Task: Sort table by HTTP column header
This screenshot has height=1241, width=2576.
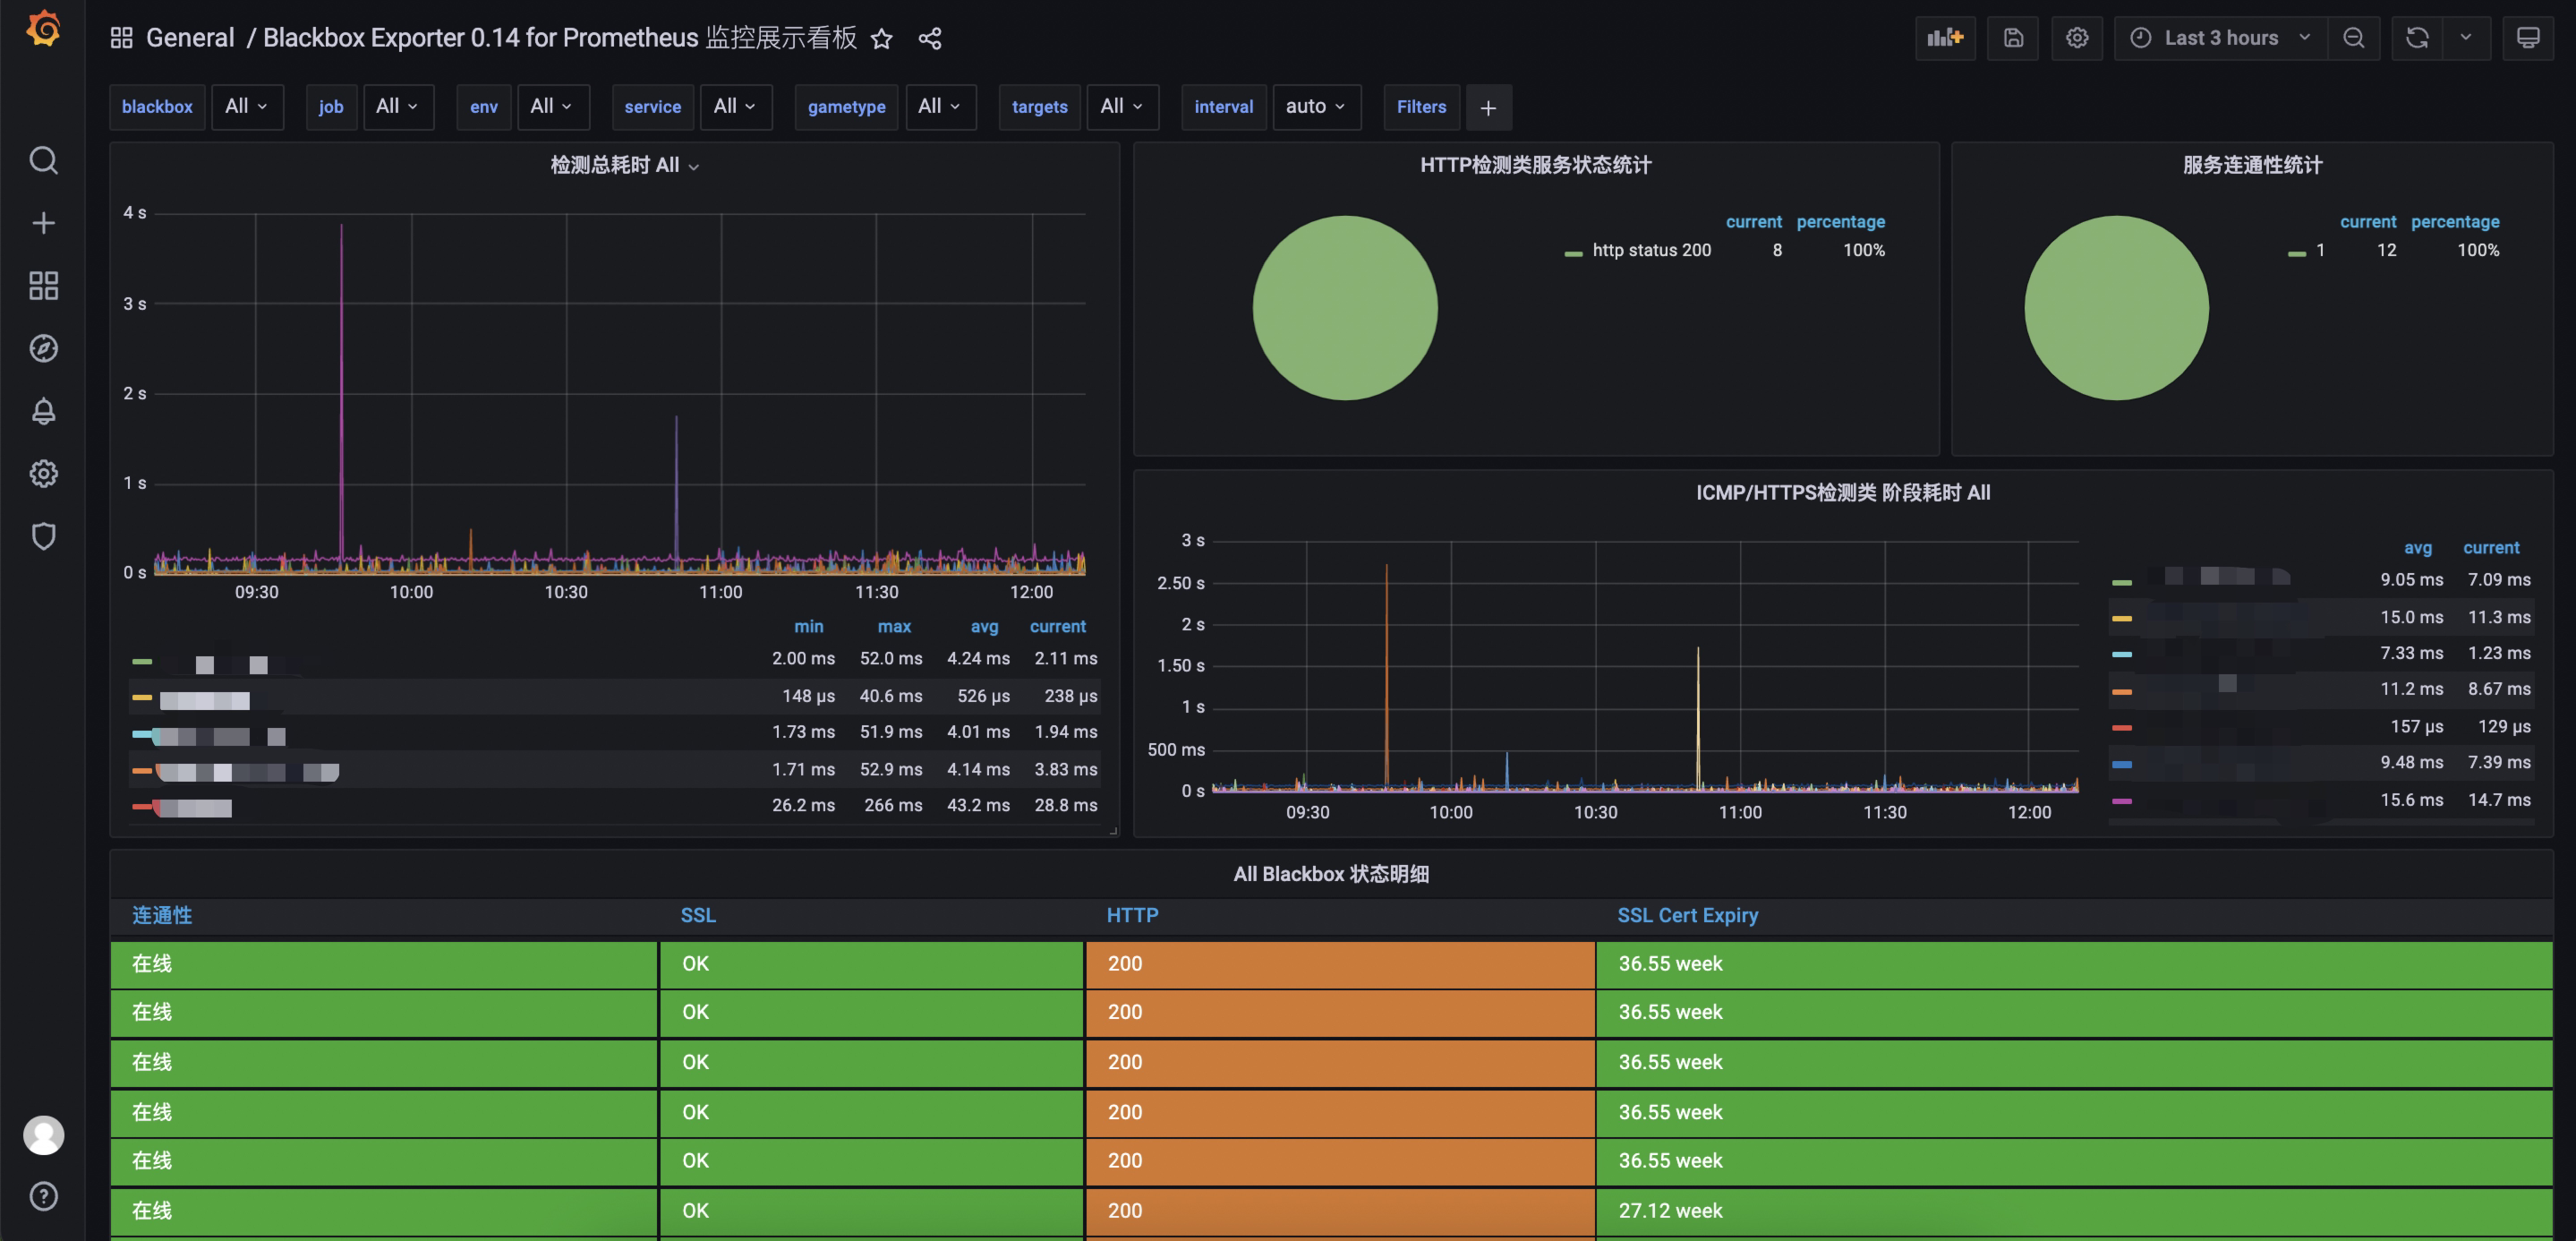Action: tap(1132, 915)
